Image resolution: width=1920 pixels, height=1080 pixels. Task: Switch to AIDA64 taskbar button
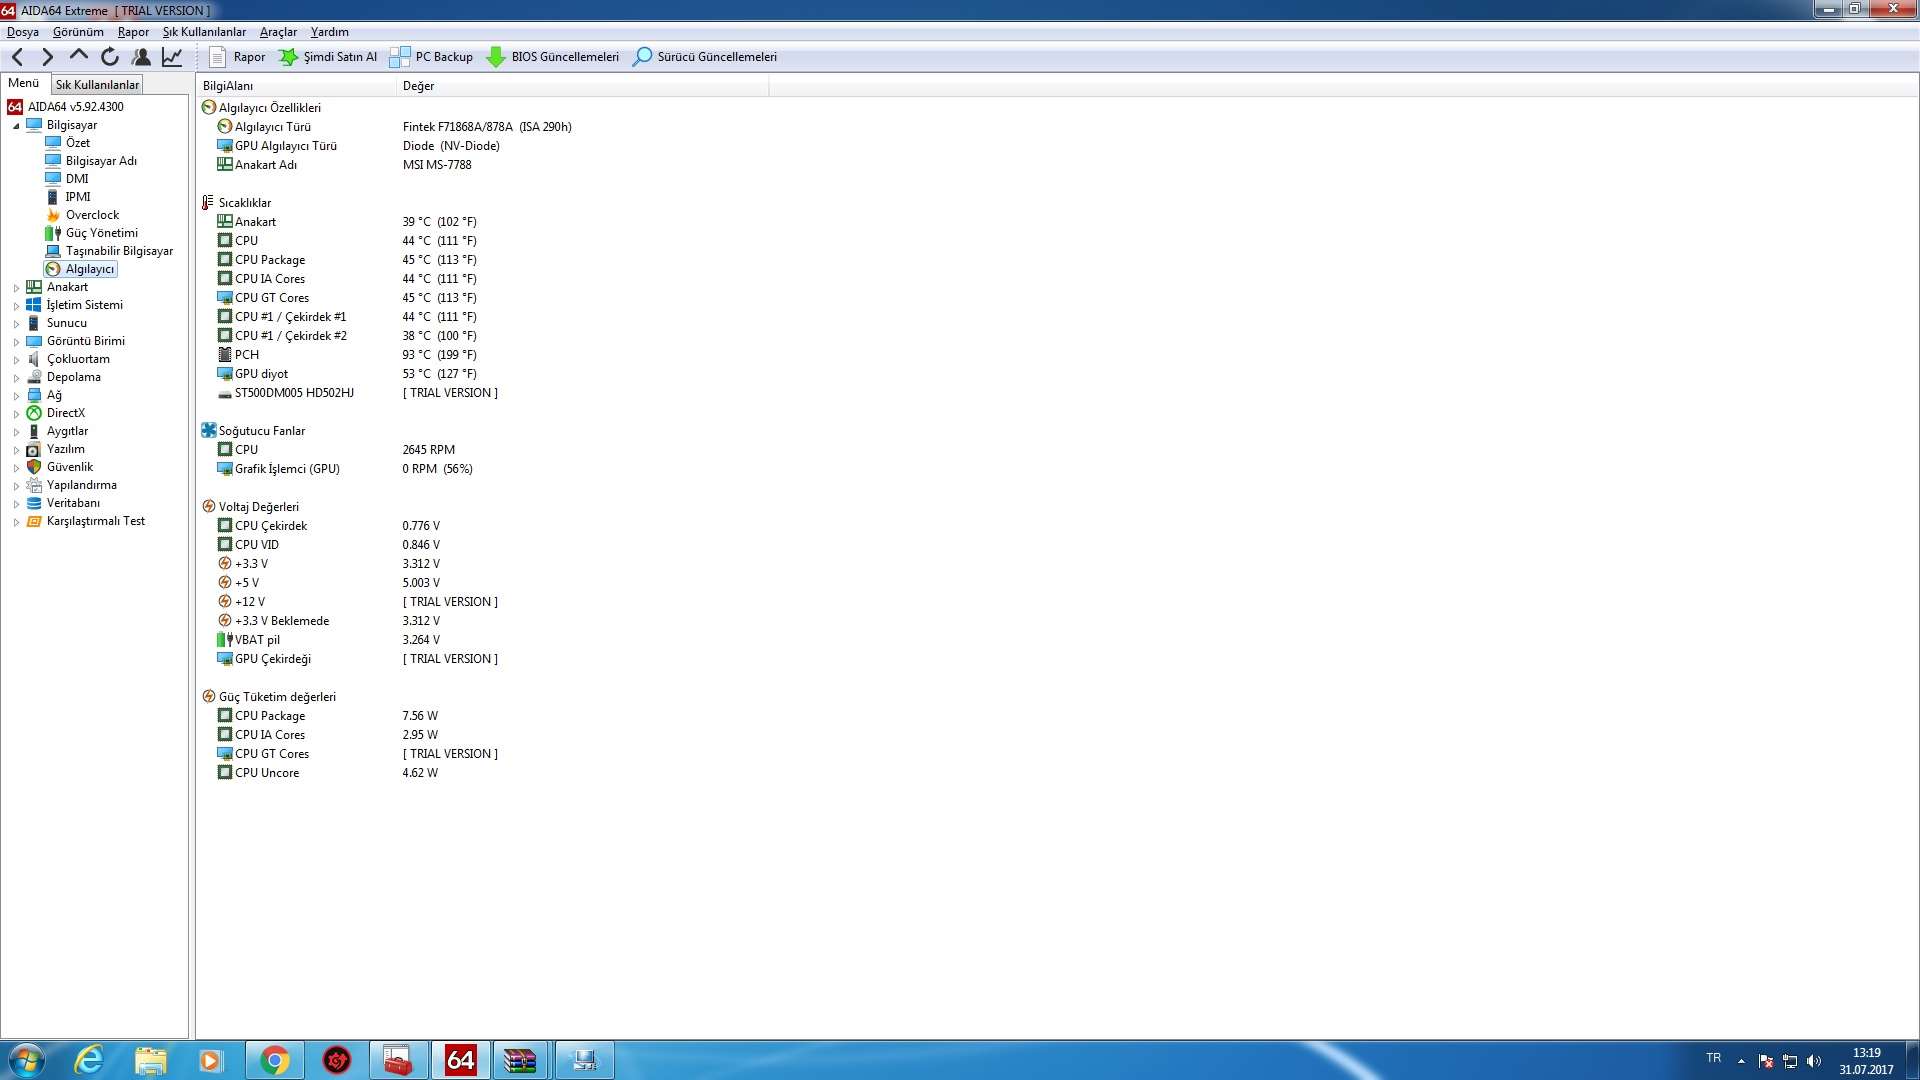[x=460, y=1060]
